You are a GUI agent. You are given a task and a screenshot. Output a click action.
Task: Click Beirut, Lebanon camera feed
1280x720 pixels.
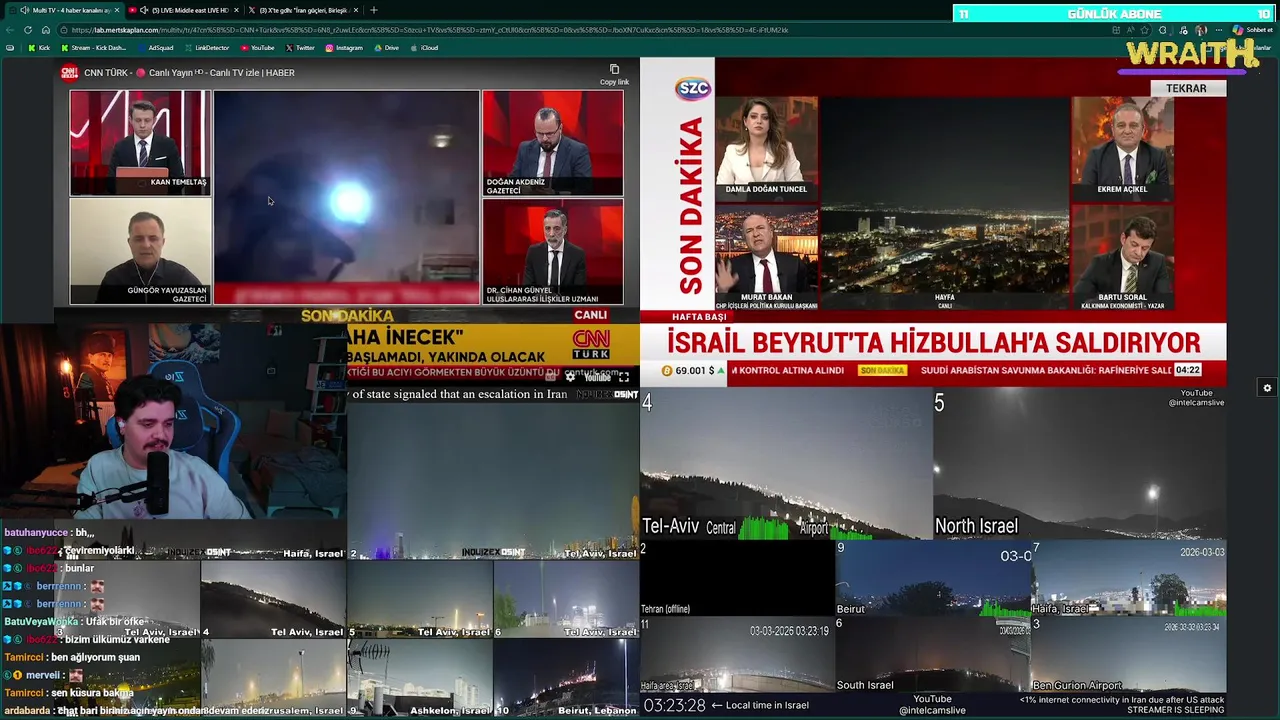click(x=566, y=678)
